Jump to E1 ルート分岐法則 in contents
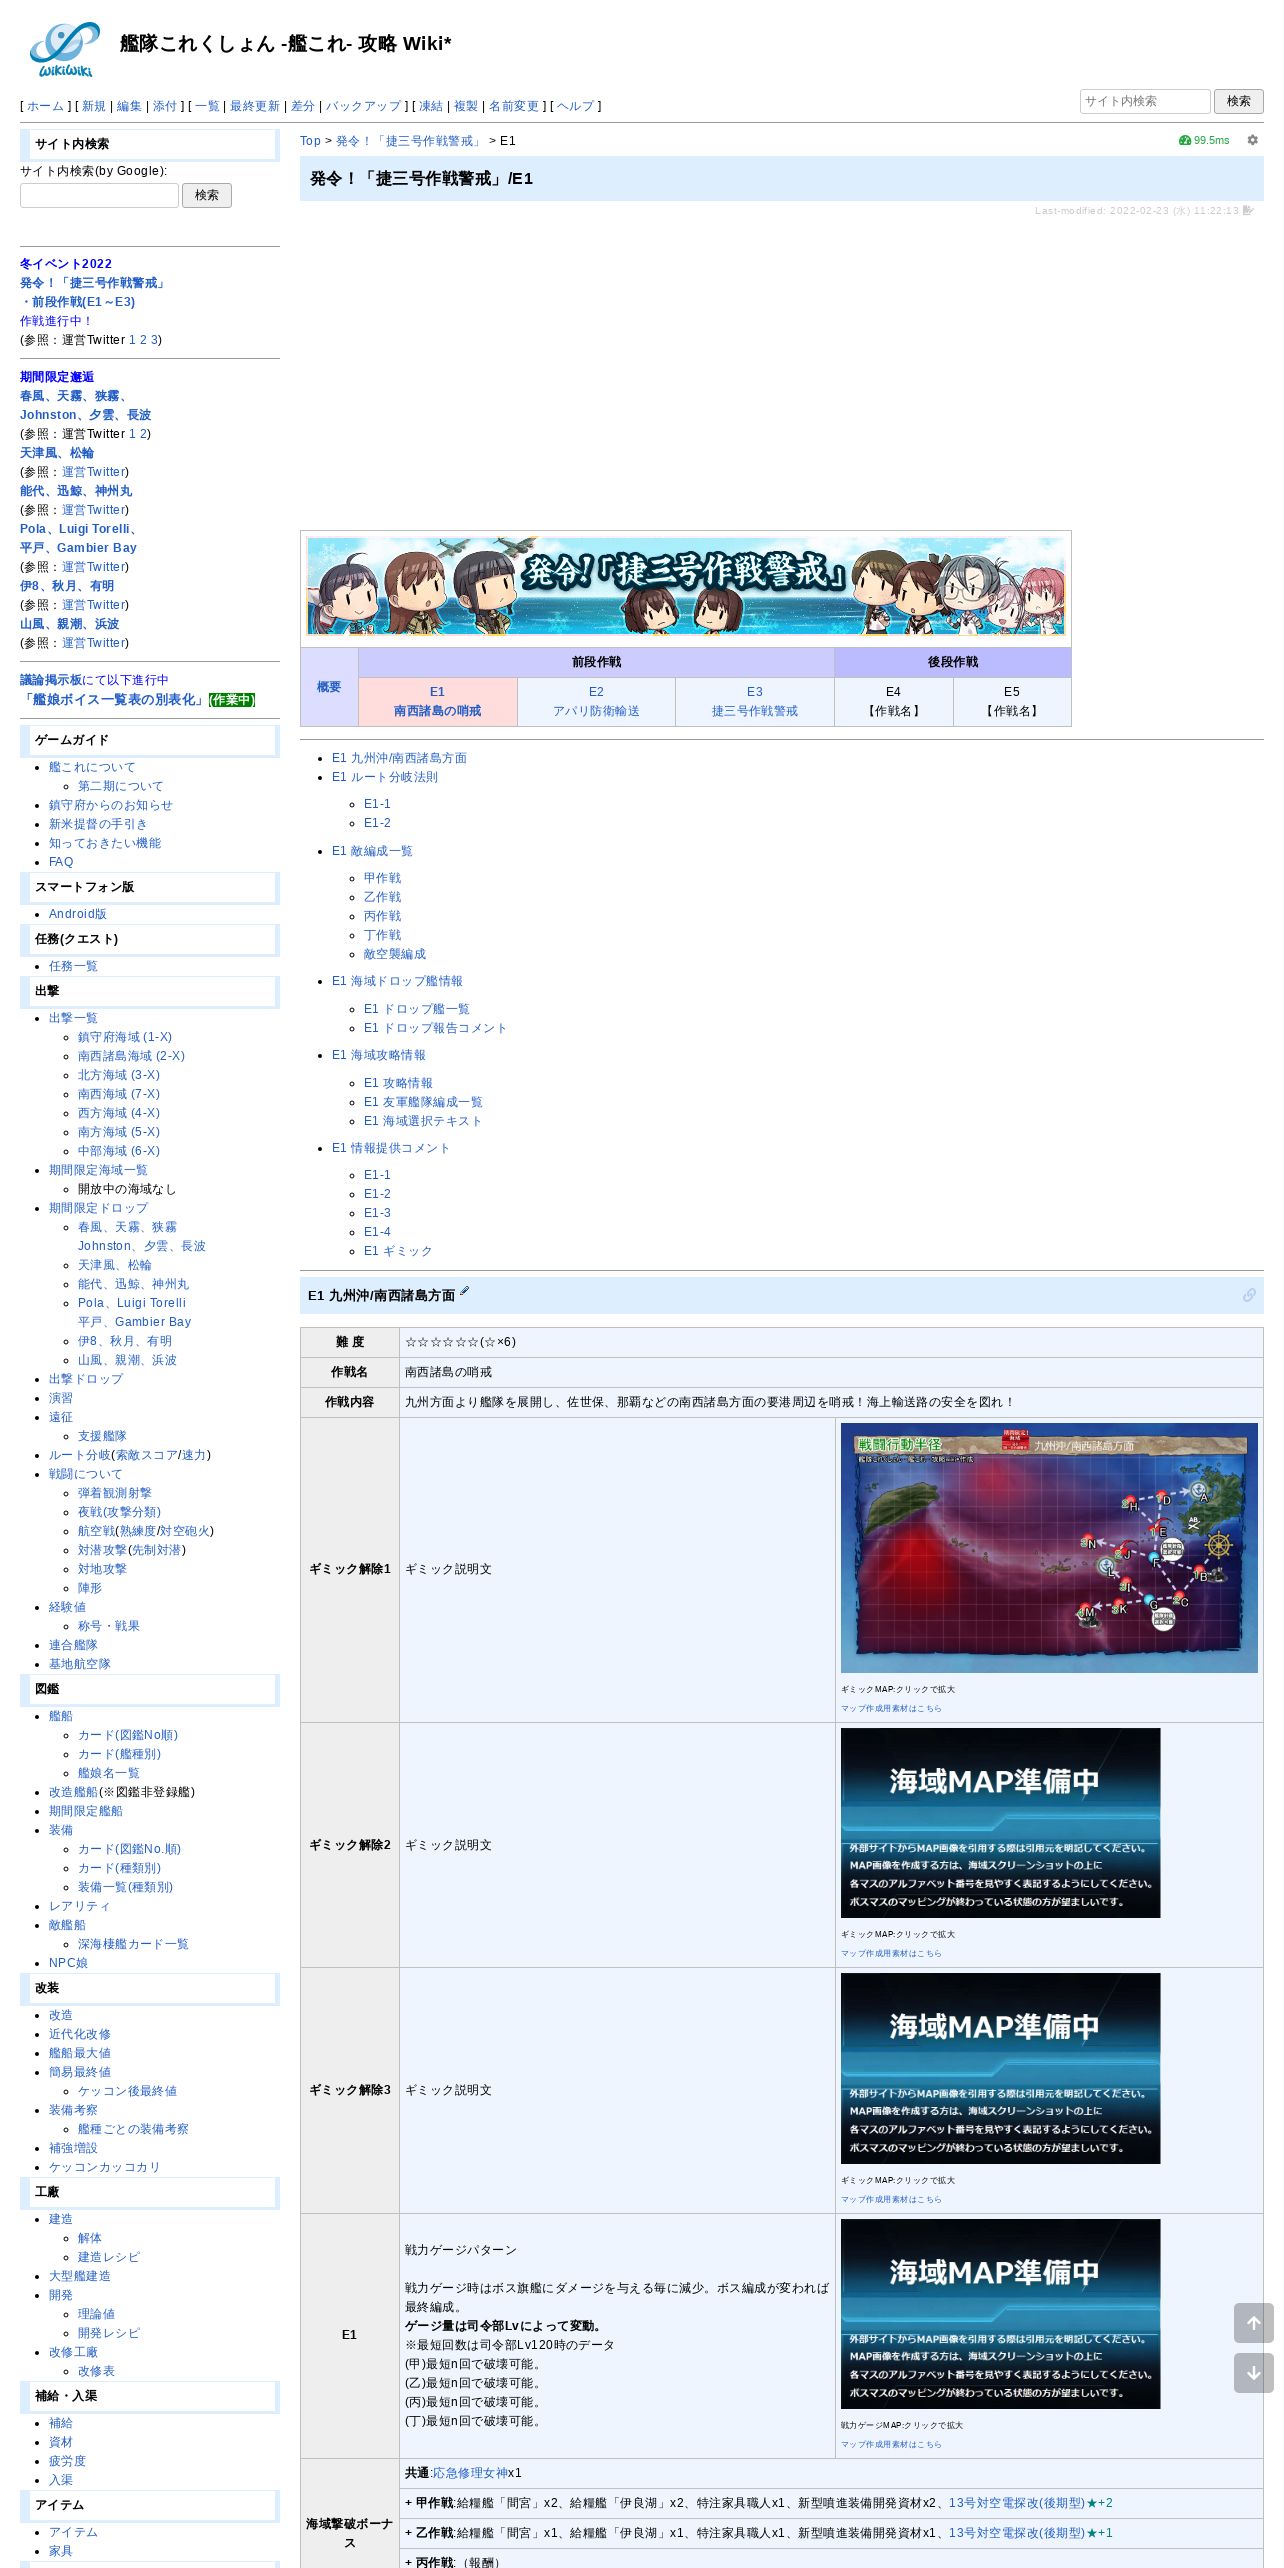Image resolution: width=1284 pixels, height=2568 pixels. (x=385, y=777)
